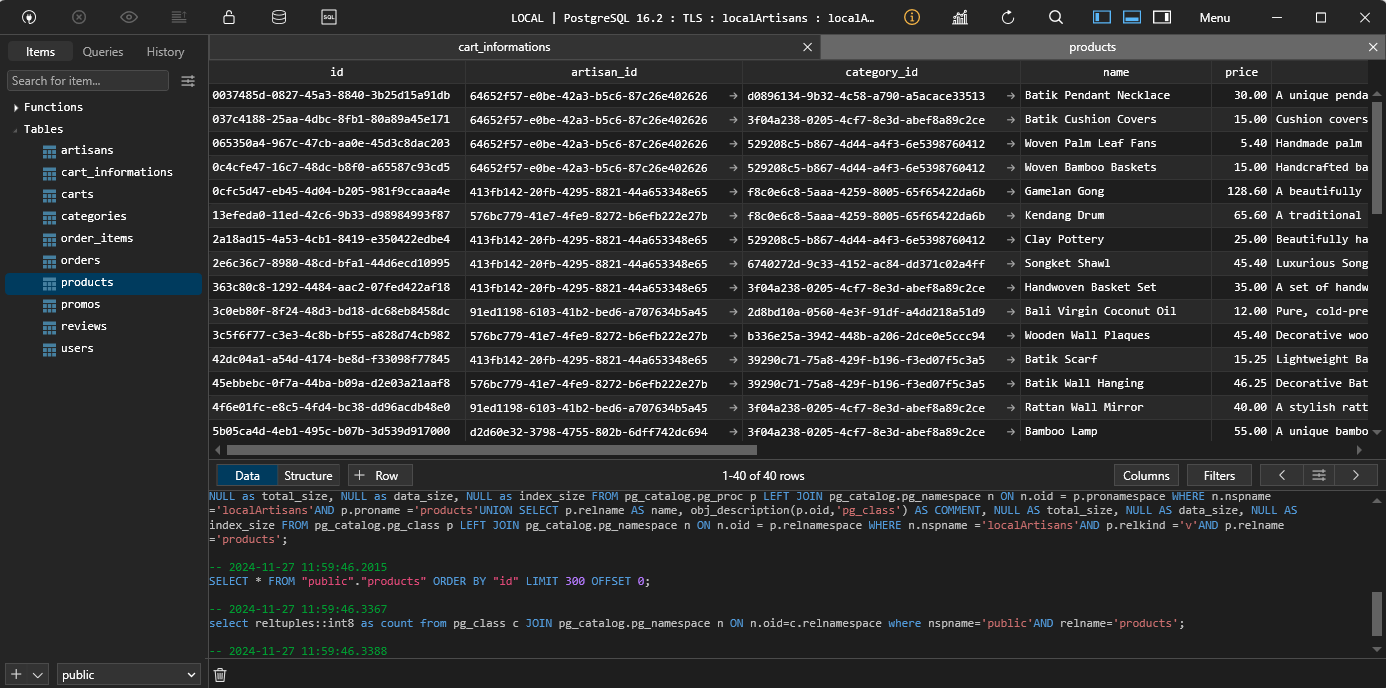Close the cart_informations tab
This screenshot has width=1386, height=688.
pos(808,47)
